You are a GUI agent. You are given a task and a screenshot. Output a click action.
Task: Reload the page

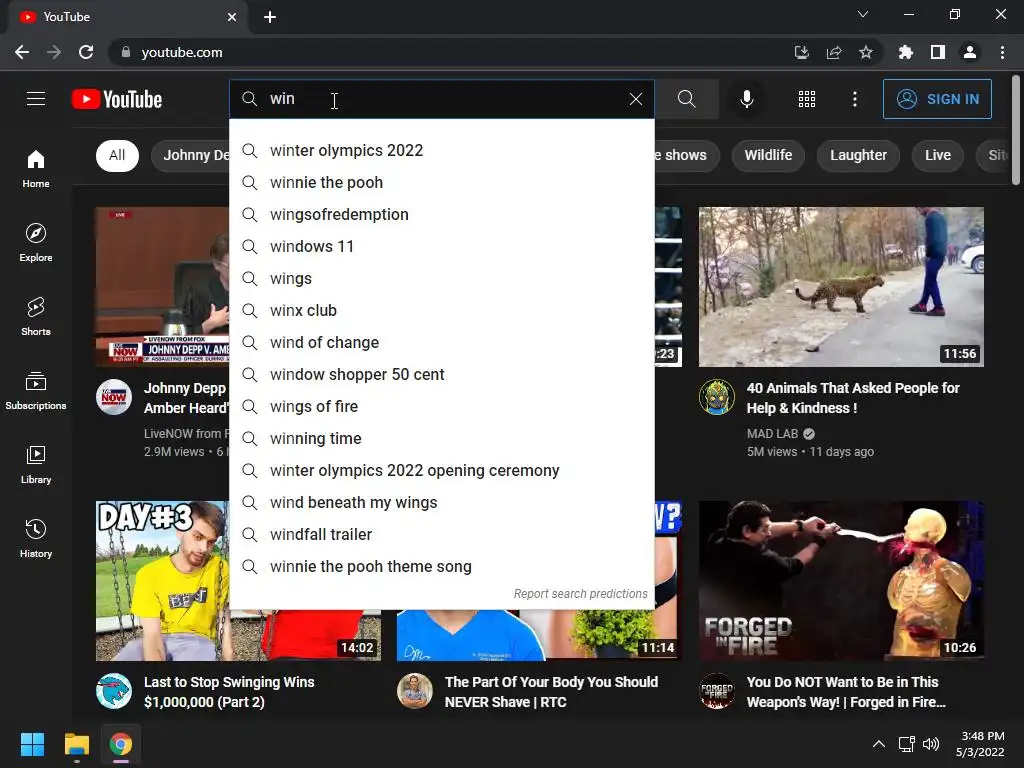tap(86, 52)
